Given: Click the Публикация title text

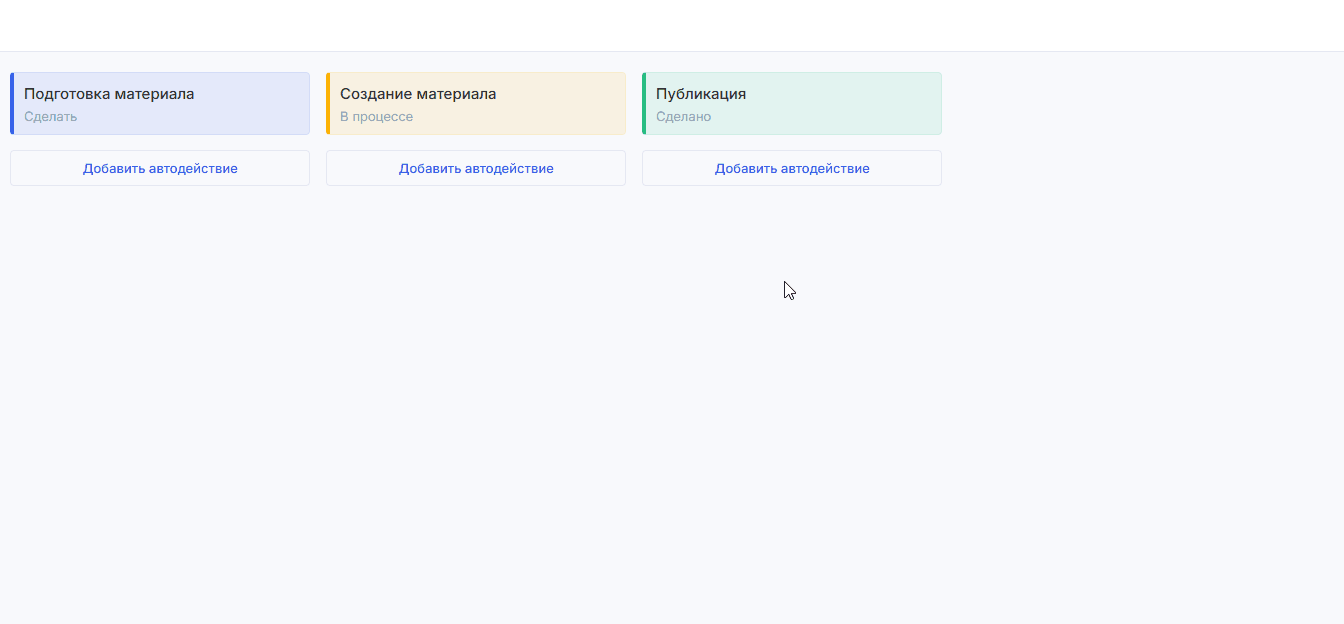Looking at the screenshot, I should (701, 94).
